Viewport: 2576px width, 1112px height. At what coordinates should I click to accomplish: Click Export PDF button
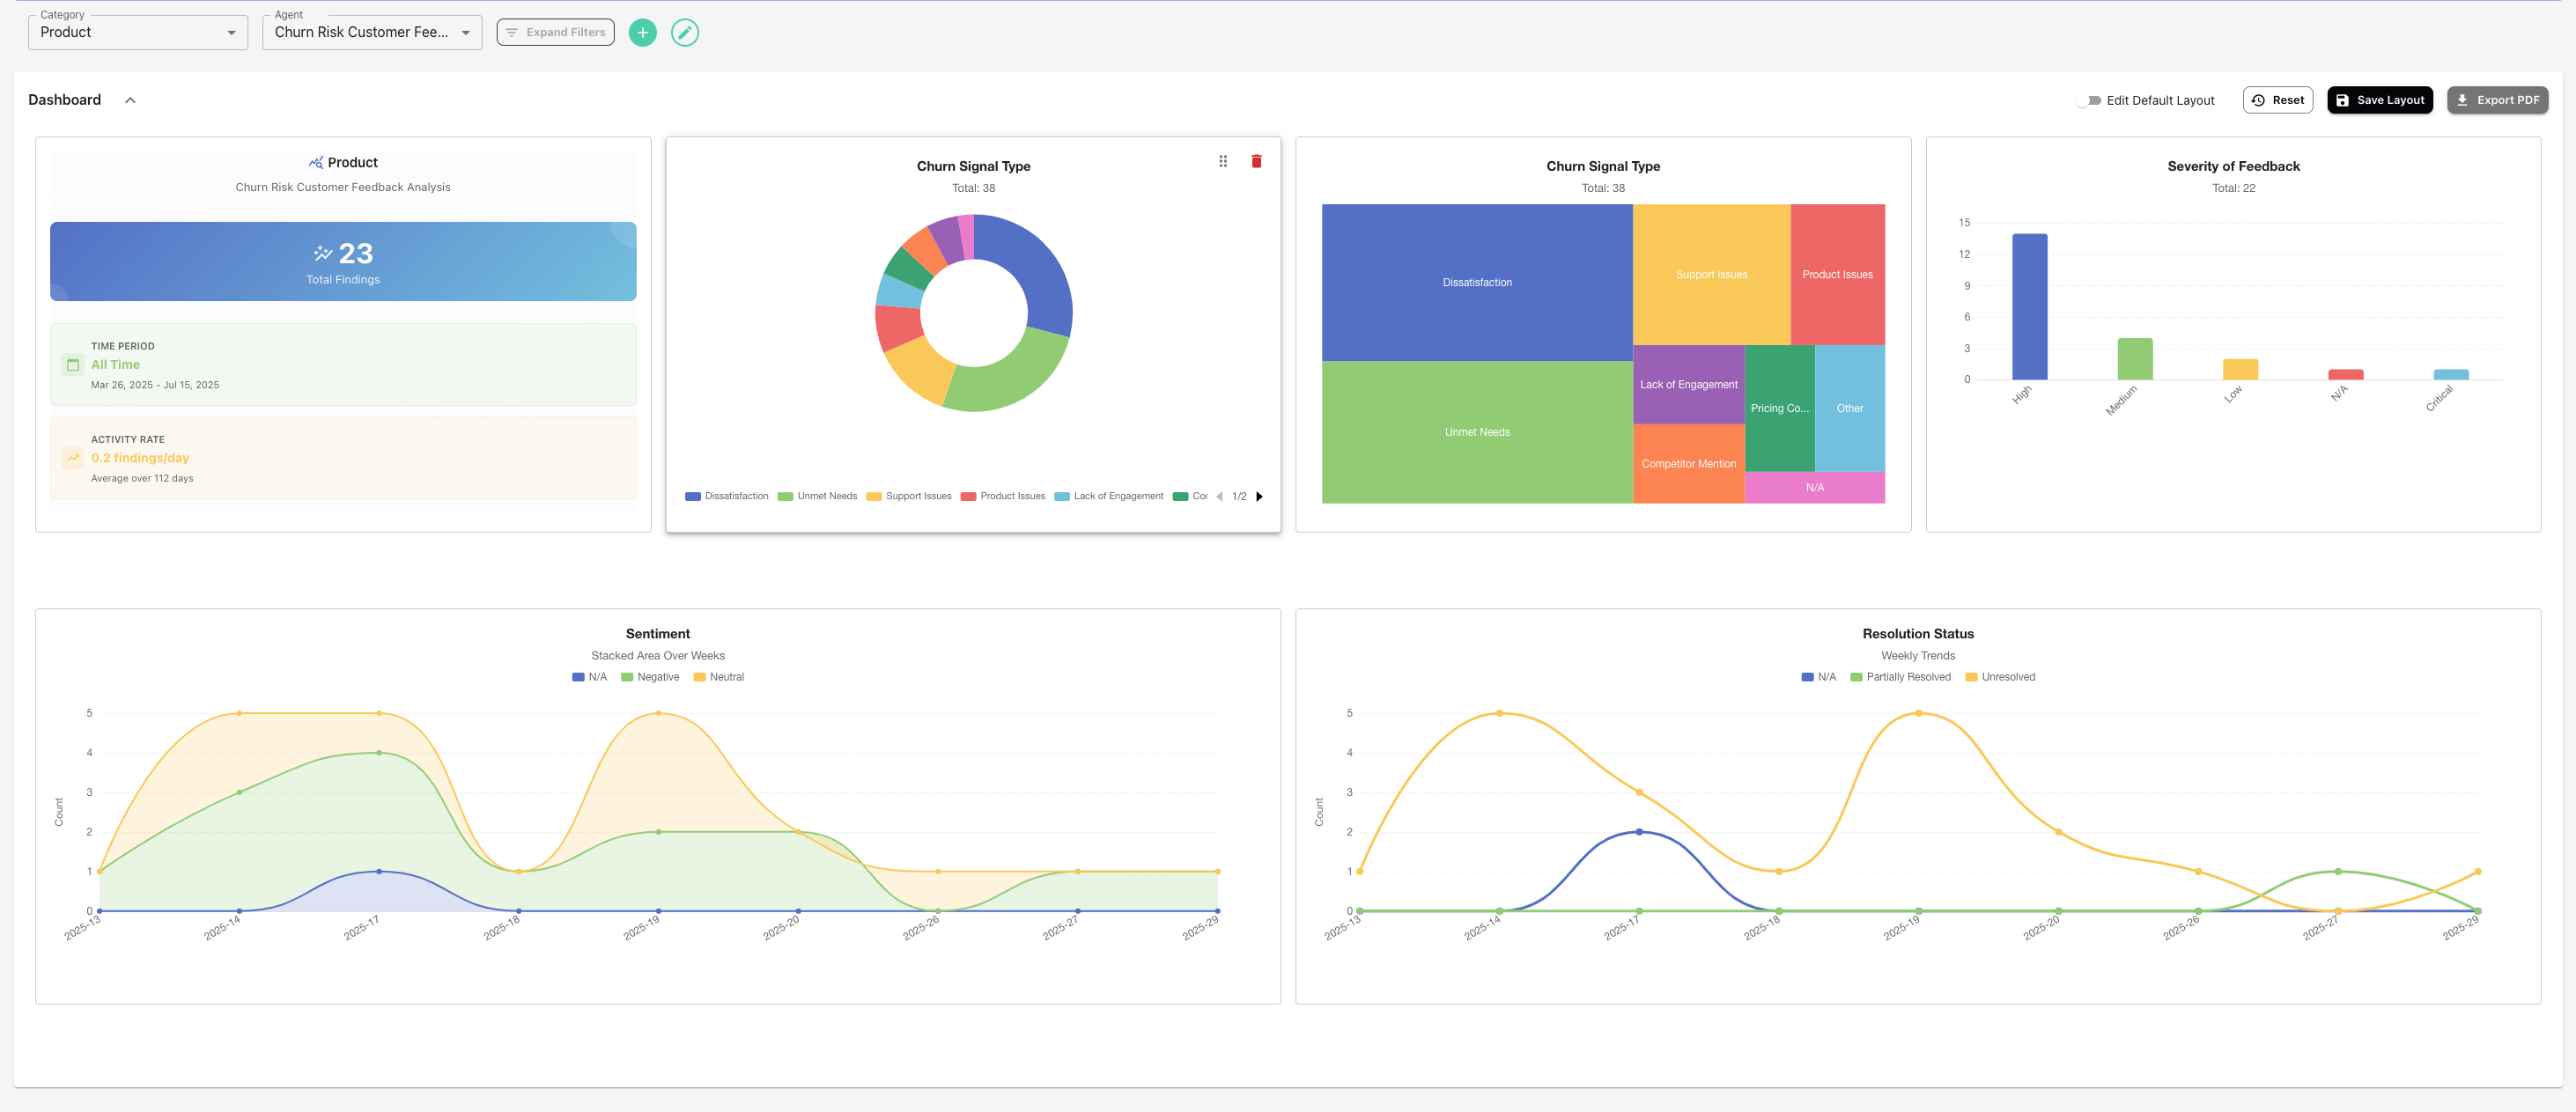click(x=2496, y=100)
